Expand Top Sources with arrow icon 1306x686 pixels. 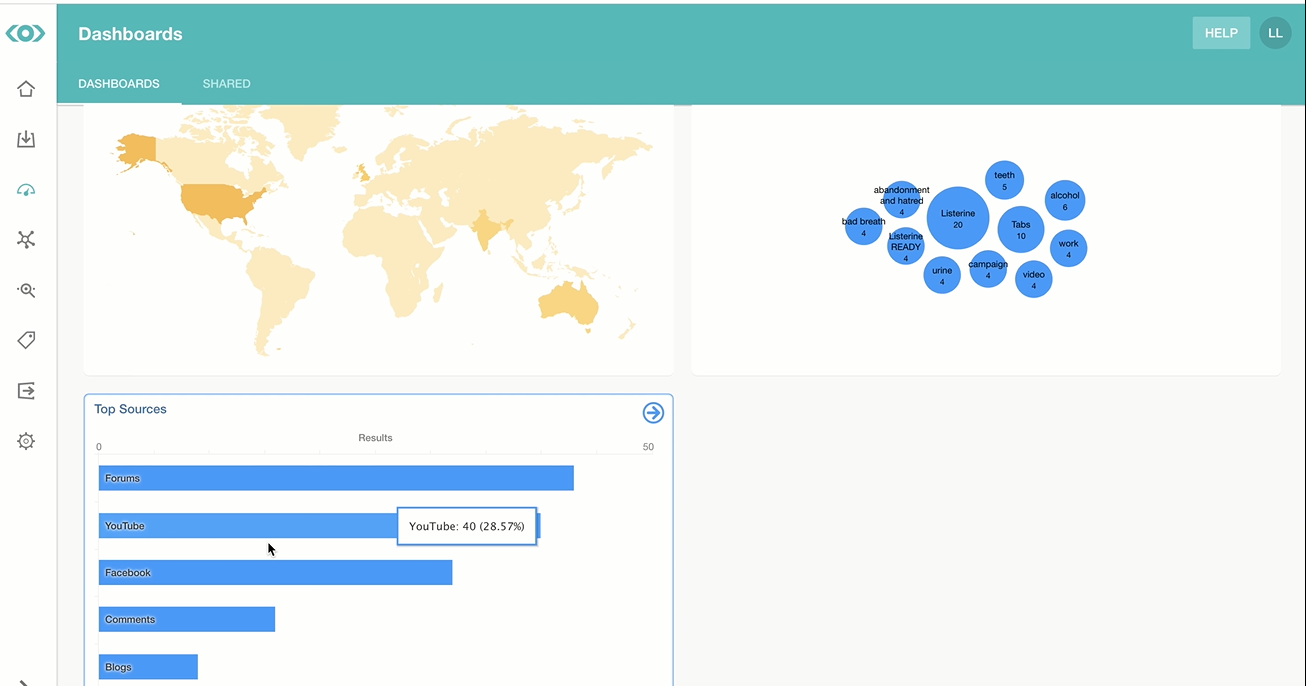point(653,413)
